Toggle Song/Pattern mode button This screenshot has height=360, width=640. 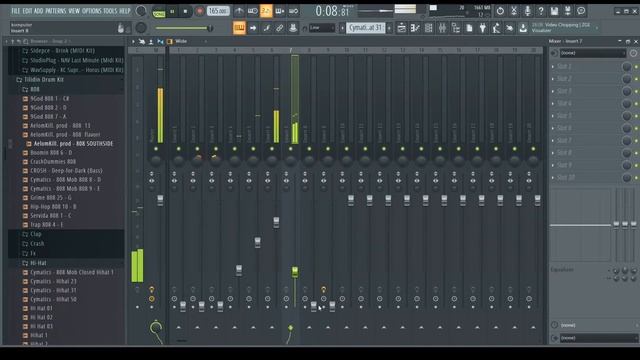(159, 12)
